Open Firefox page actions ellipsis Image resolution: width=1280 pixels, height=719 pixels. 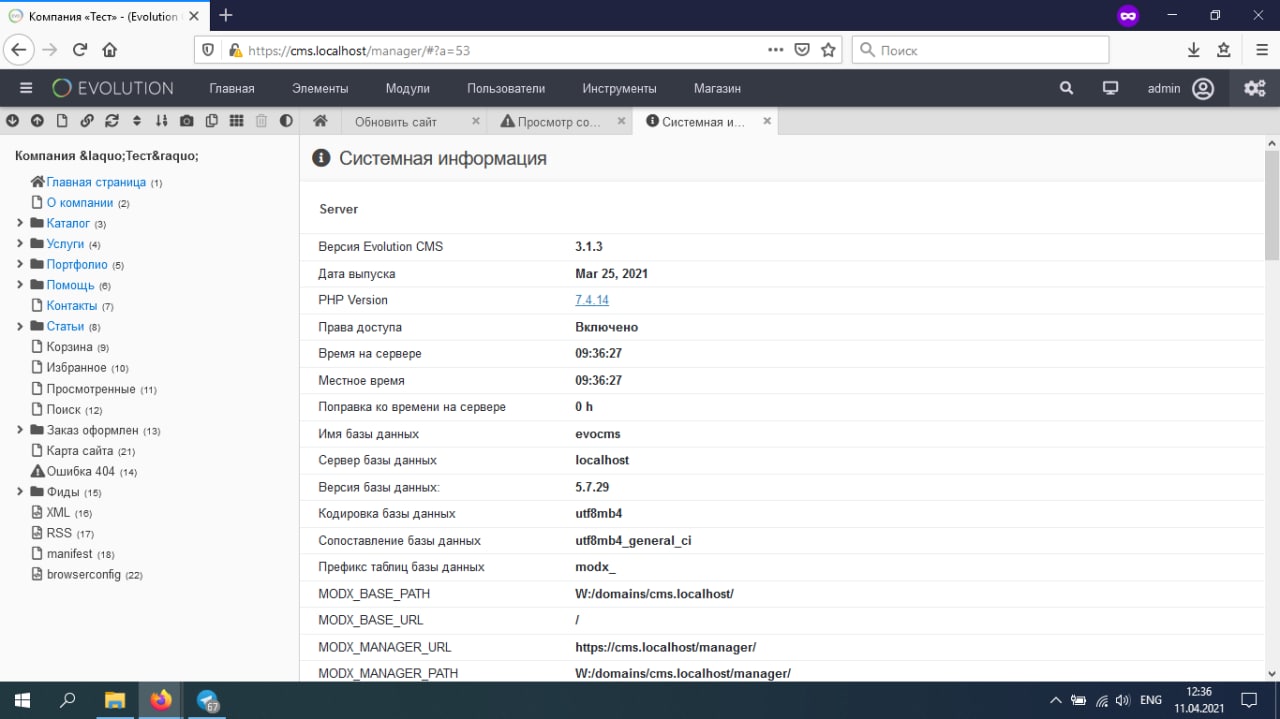pyautogui.click(x=776, y=50)
